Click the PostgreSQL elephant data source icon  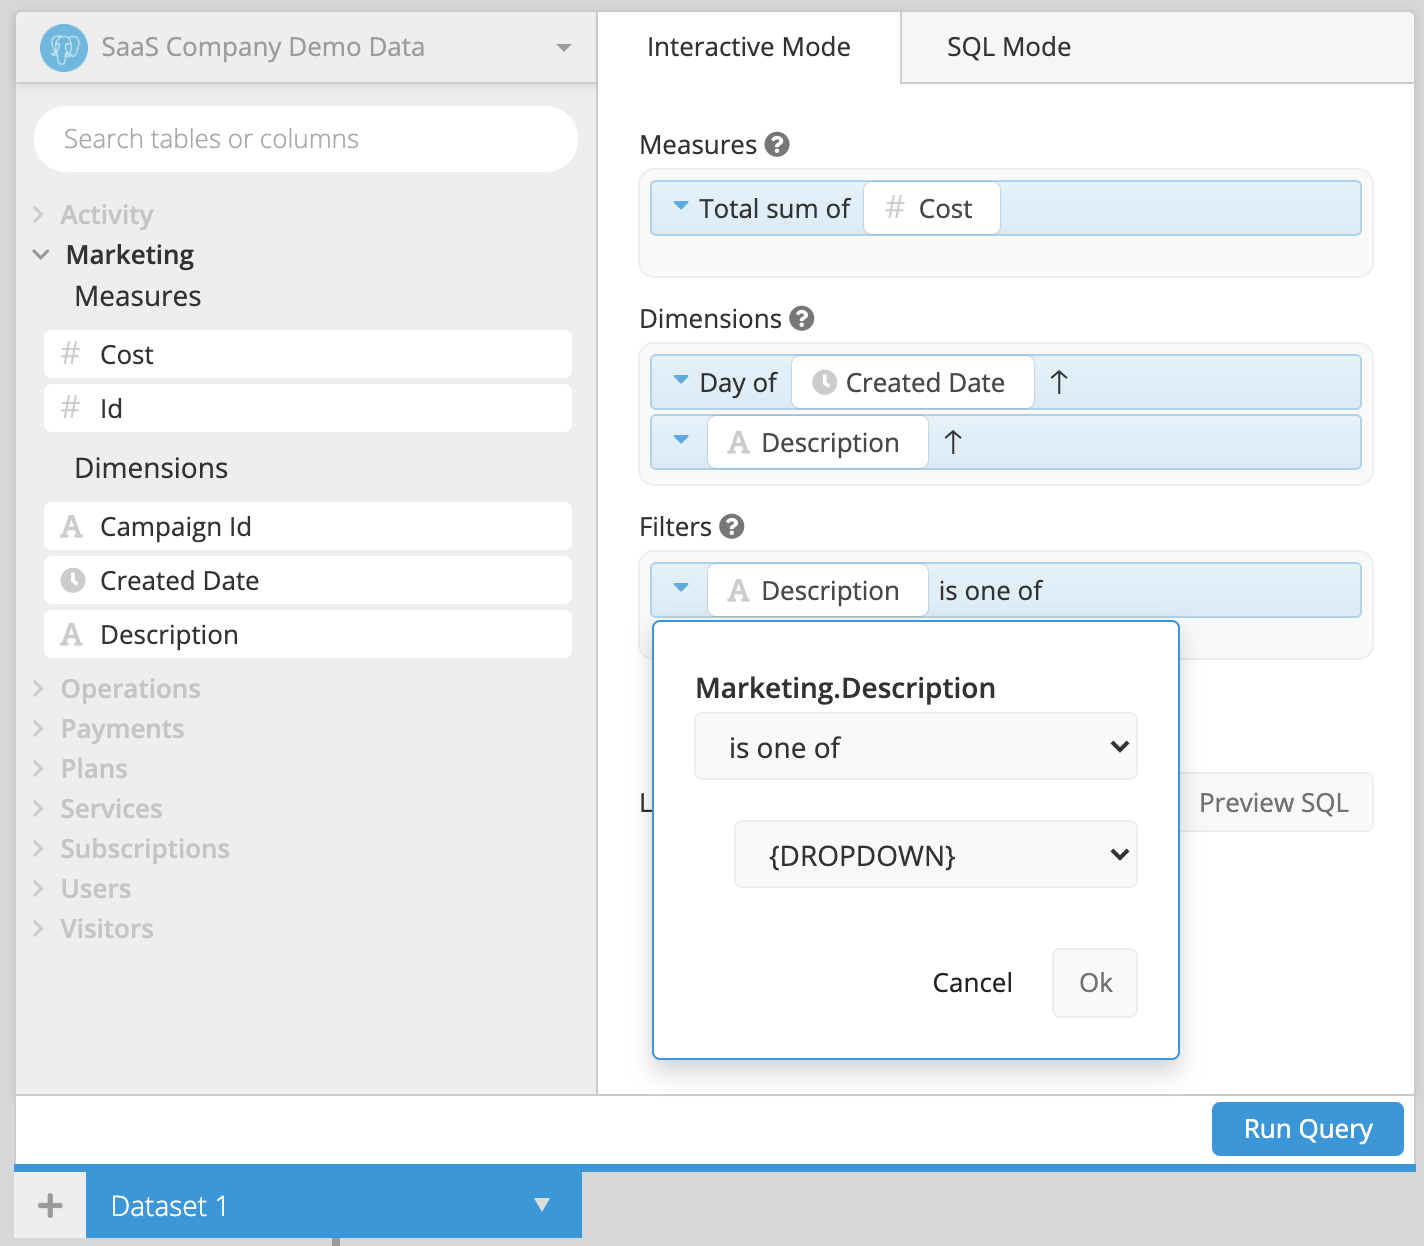coord(64,48)
